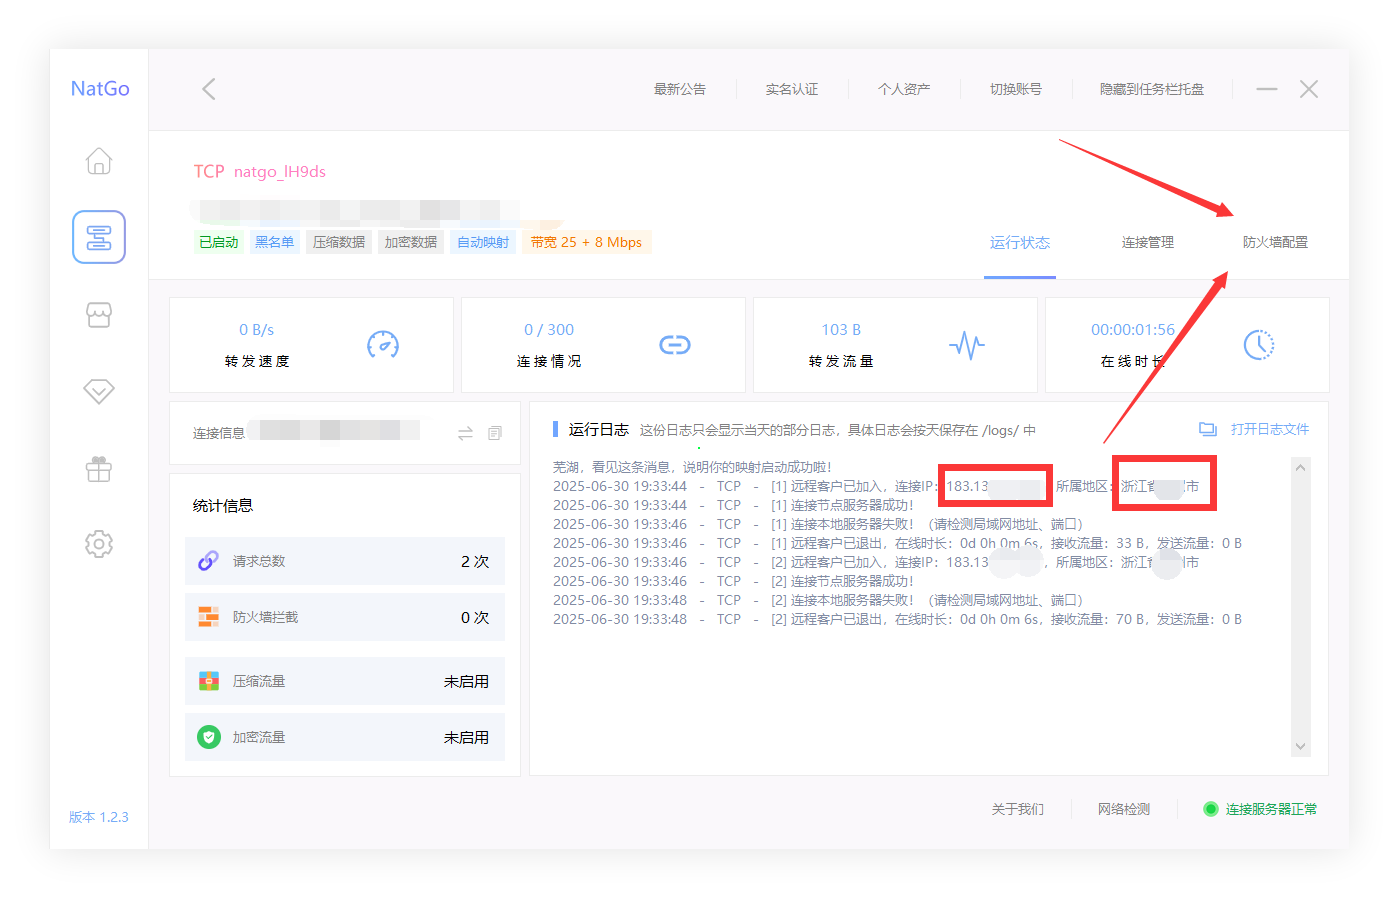Click the 压缩数据 tag
Viewport: 1400px width, 900px height.
[x=339, y=242]
